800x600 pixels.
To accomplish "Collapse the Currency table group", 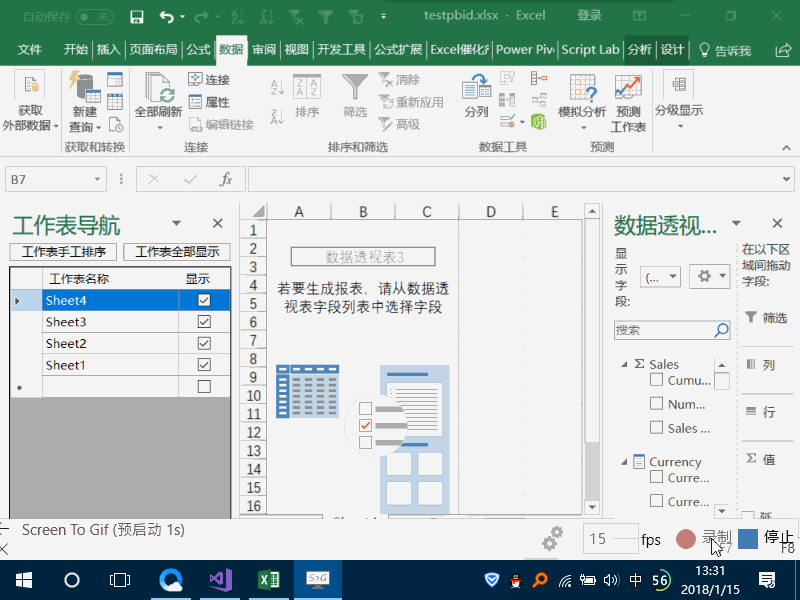I will 624,462.
